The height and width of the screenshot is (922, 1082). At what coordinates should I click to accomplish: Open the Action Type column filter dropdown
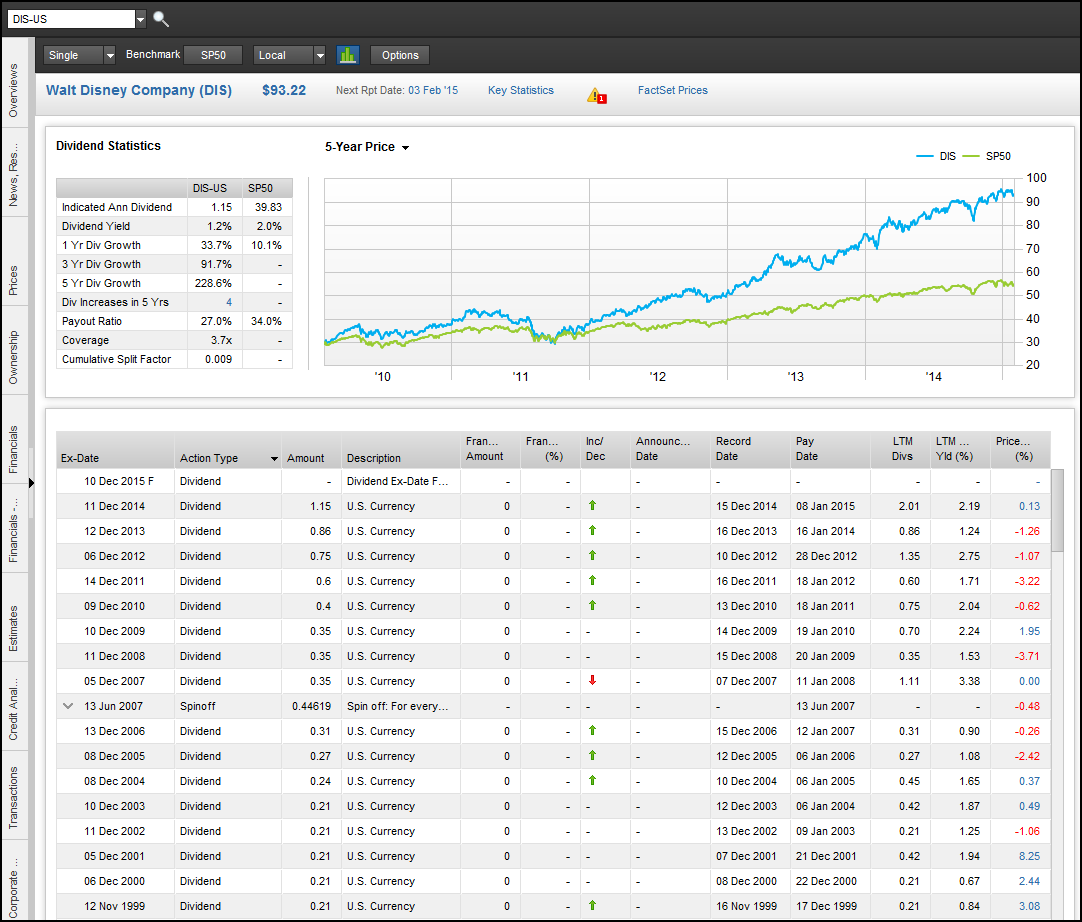pos(272,457)
